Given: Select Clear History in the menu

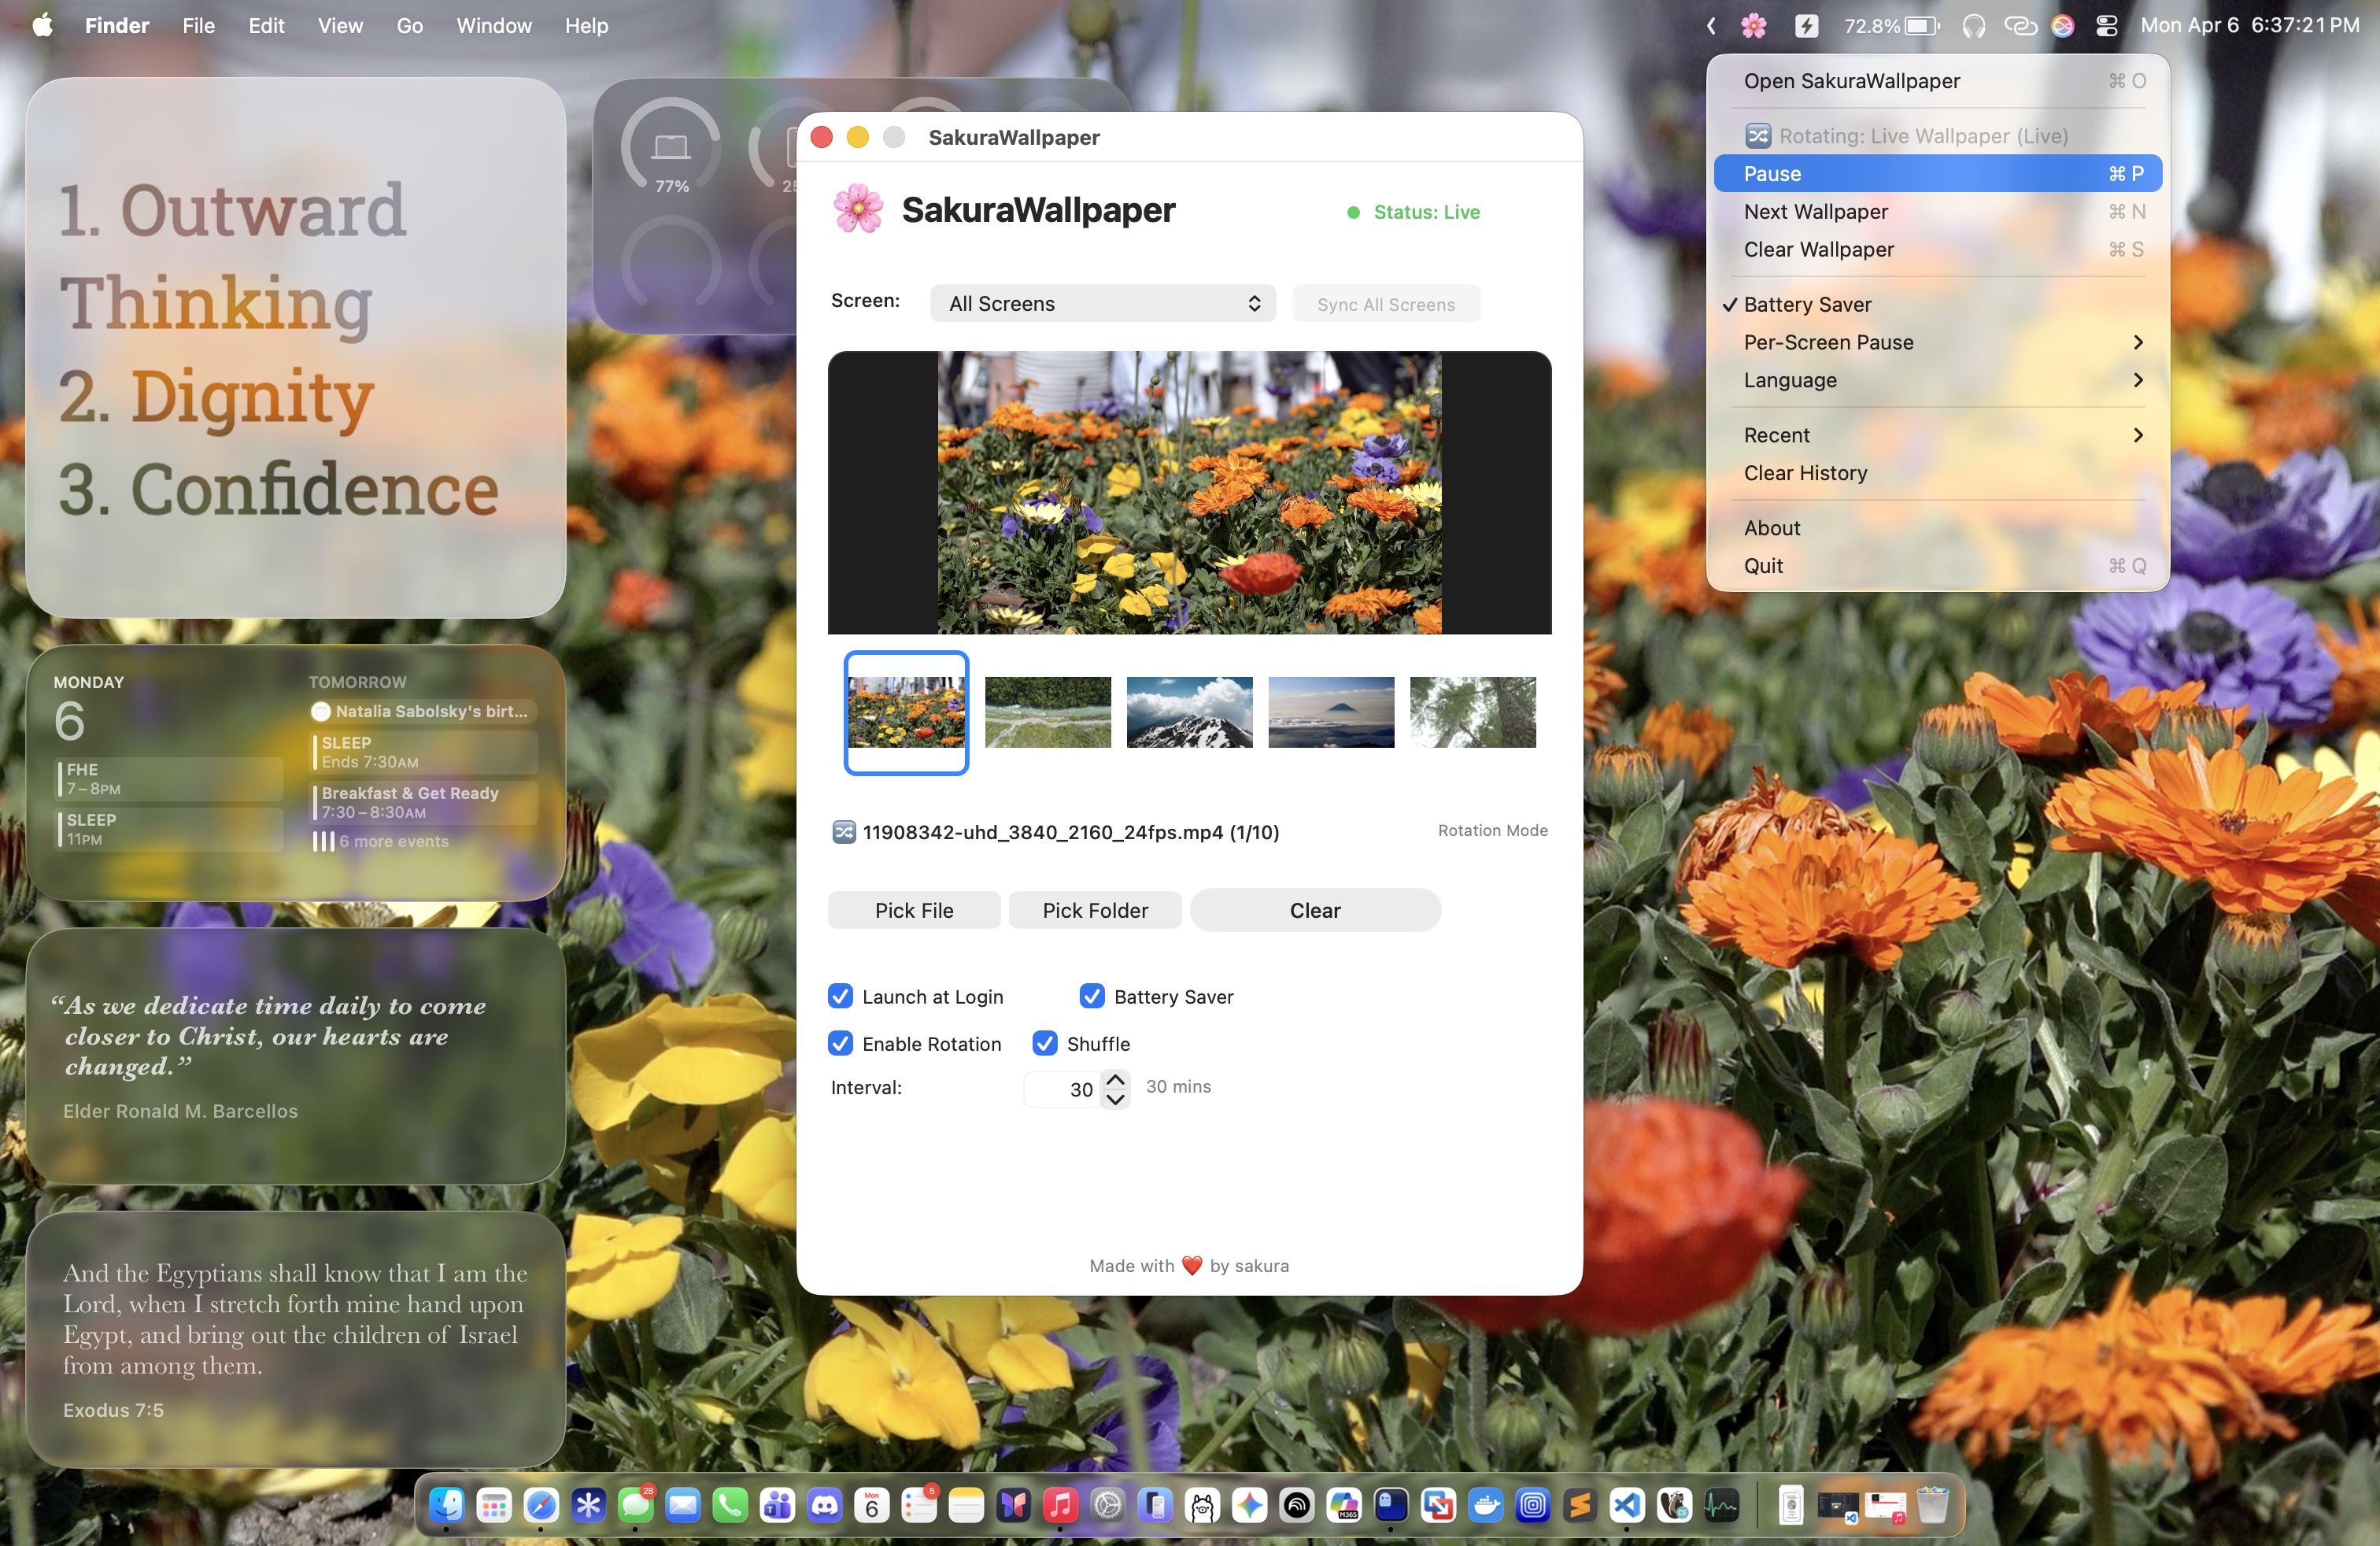Looking at the screenshot, I should pos(1937,473).
